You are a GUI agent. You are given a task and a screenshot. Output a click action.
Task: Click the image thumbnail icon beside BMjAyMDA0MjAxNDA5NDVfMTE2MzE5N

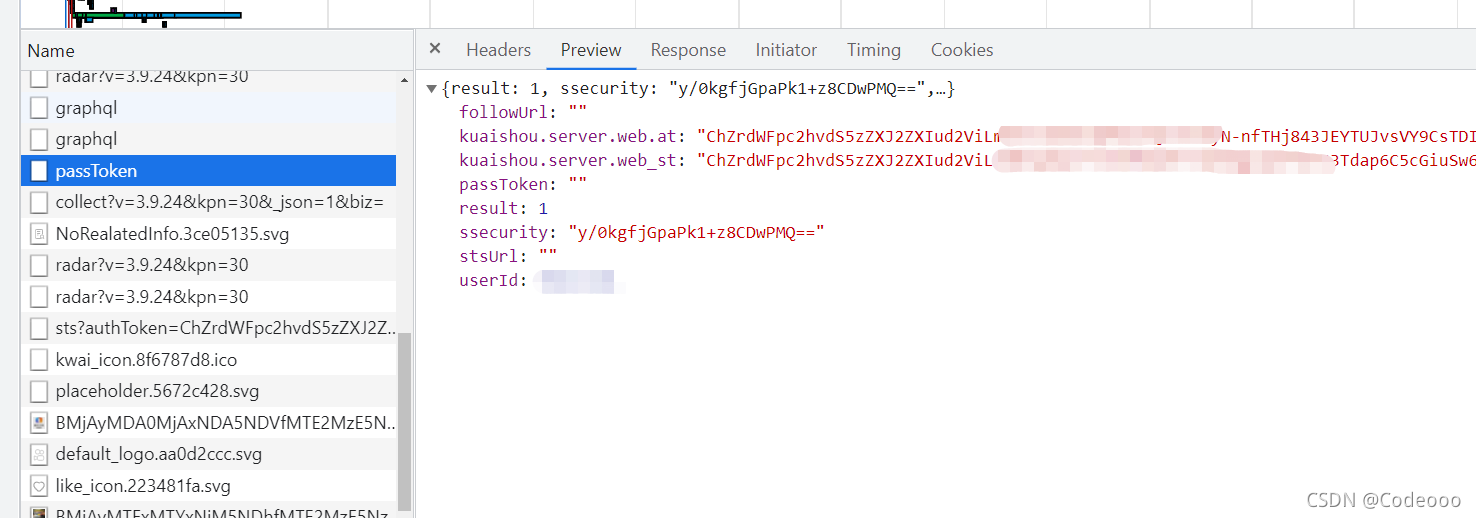(39, 423)
